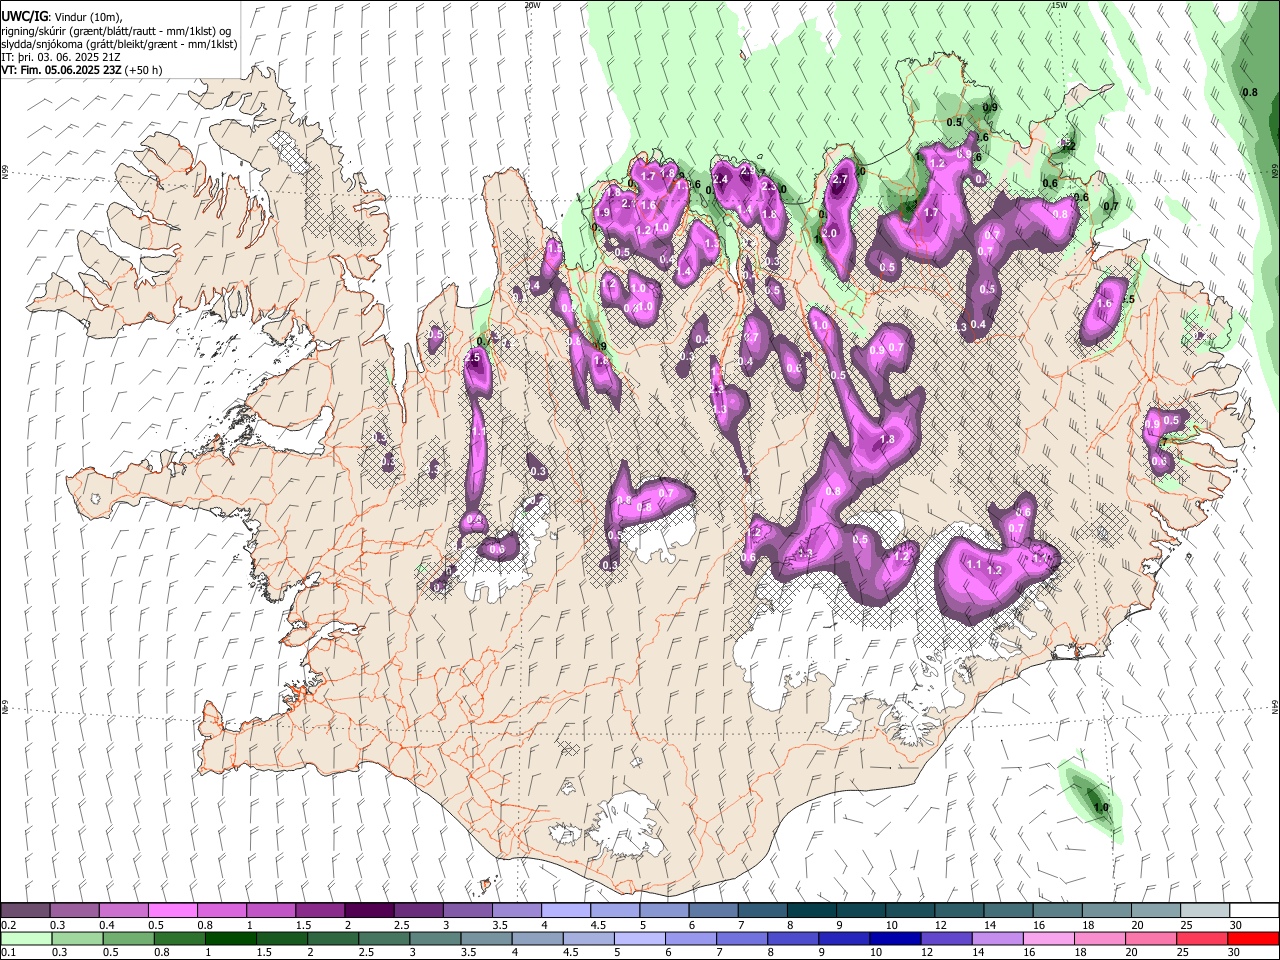Image resolution: width=1280 pixels, height=960 pixels.
Task: Choose the darkest purple 2–2.5 snow swatch
Action: (369, 910)
